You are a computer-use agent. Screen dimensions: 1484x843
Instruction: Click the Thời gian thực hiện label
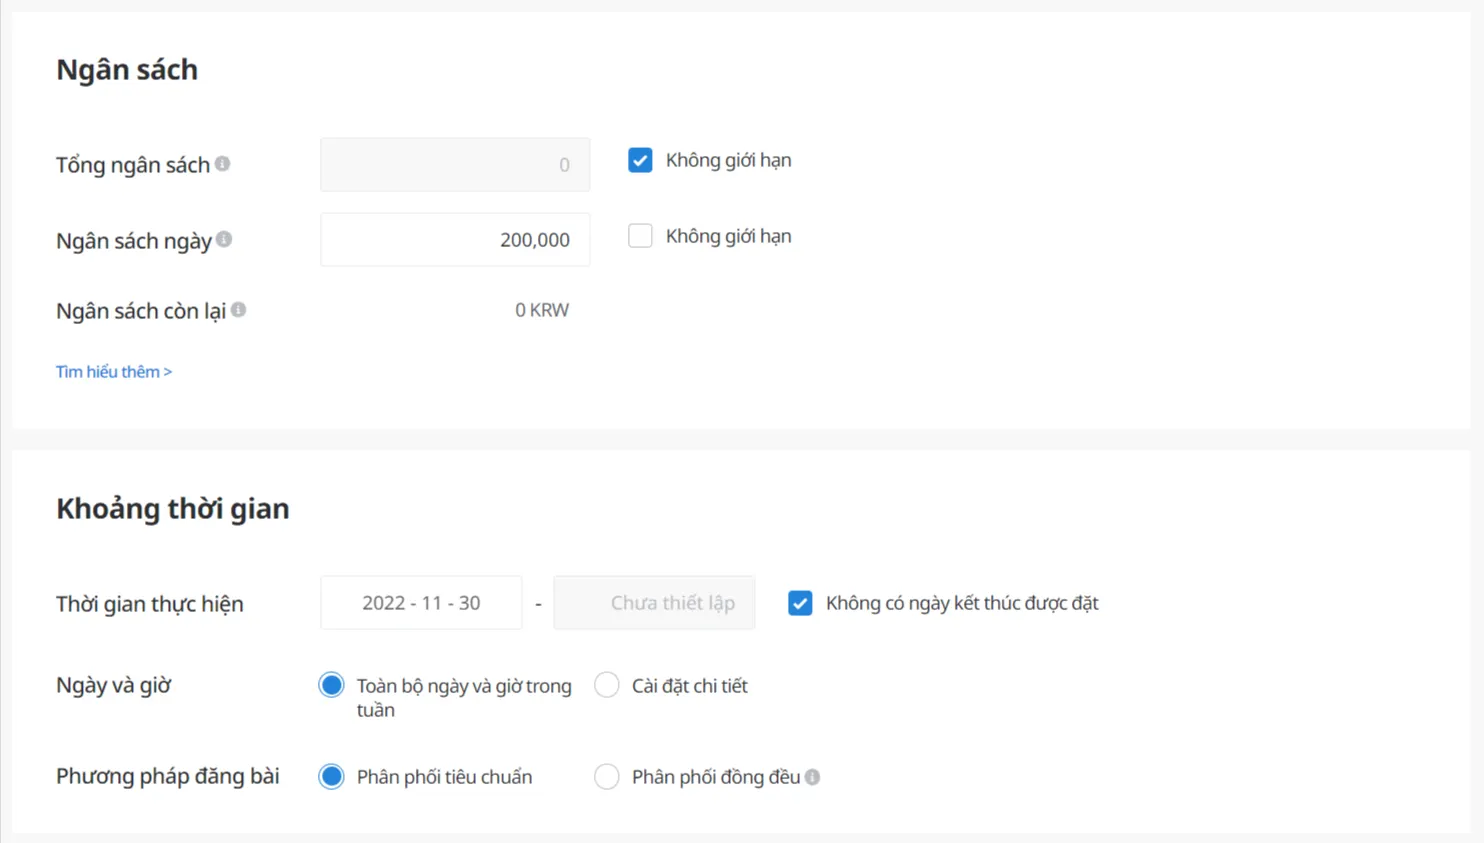point(150,604)
